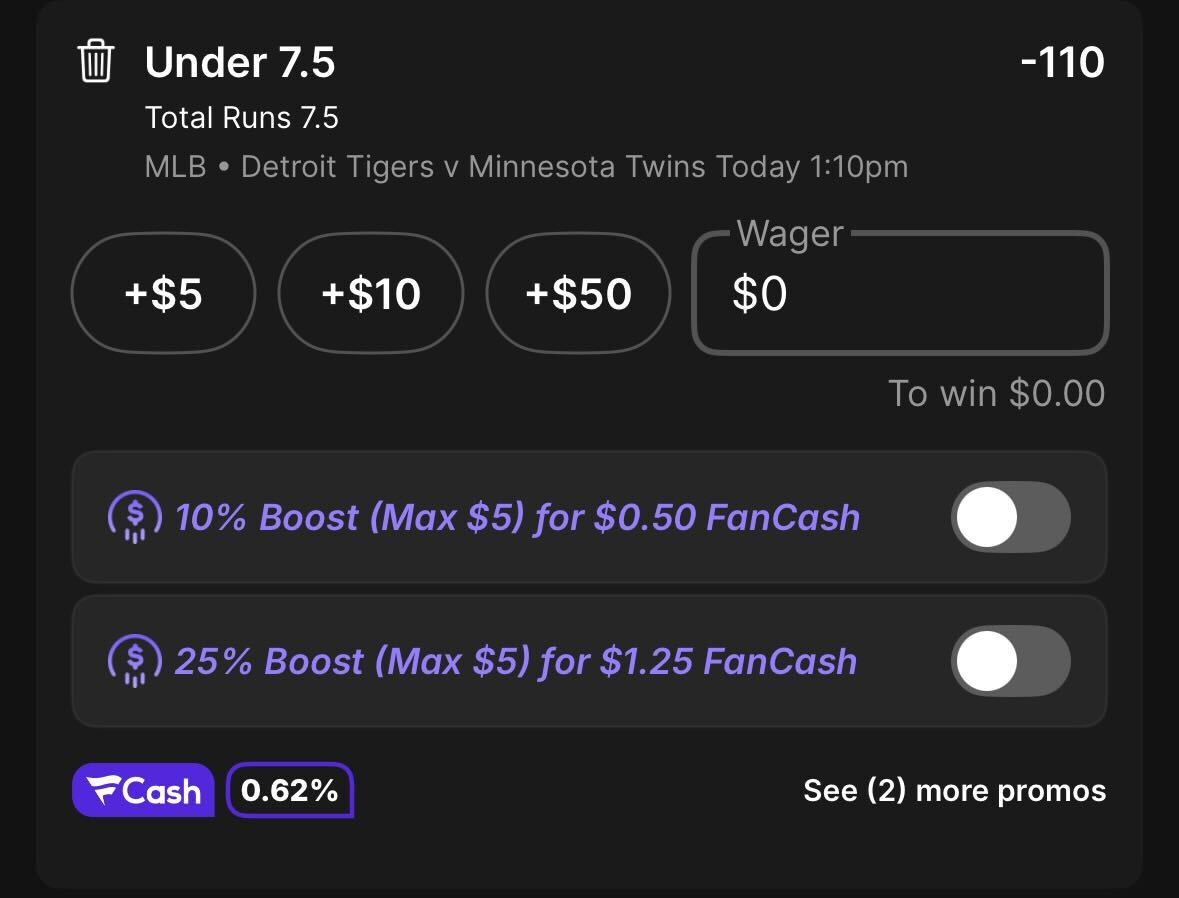Enable the 25% Boost toggle

click(x=1011, y=660)
